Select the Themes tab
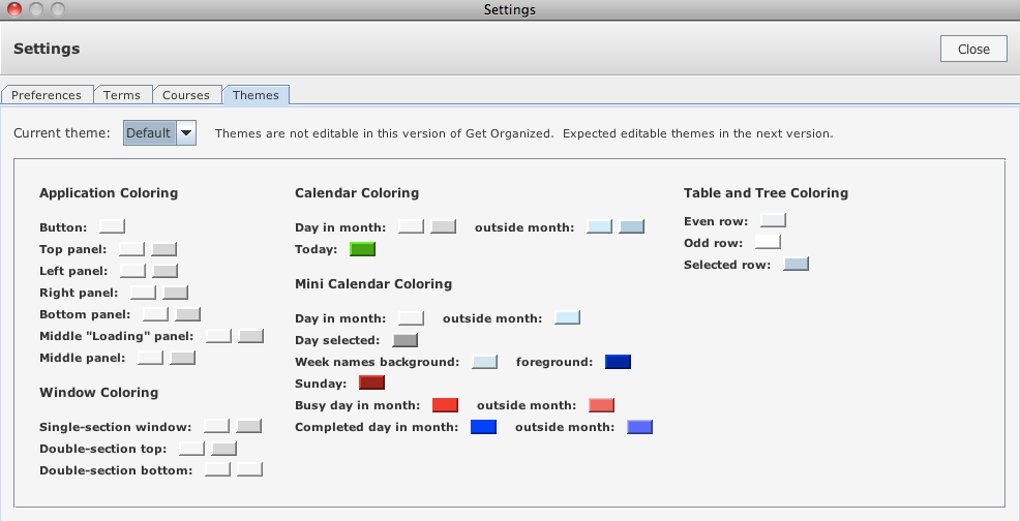Screen dimensions: 1020x521 point(256,95)
